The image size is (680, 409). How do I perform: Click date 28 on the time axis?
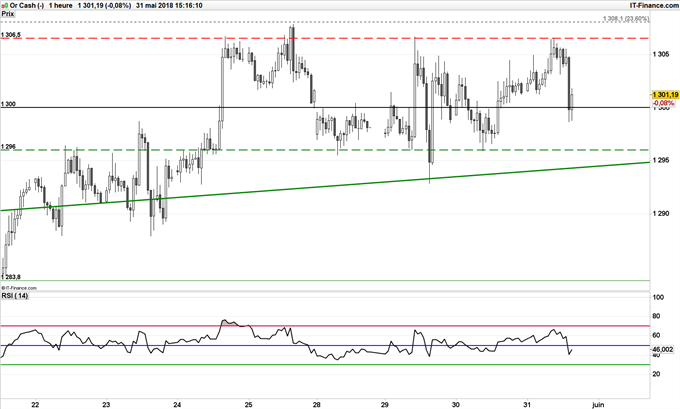(x=317, y=405)
